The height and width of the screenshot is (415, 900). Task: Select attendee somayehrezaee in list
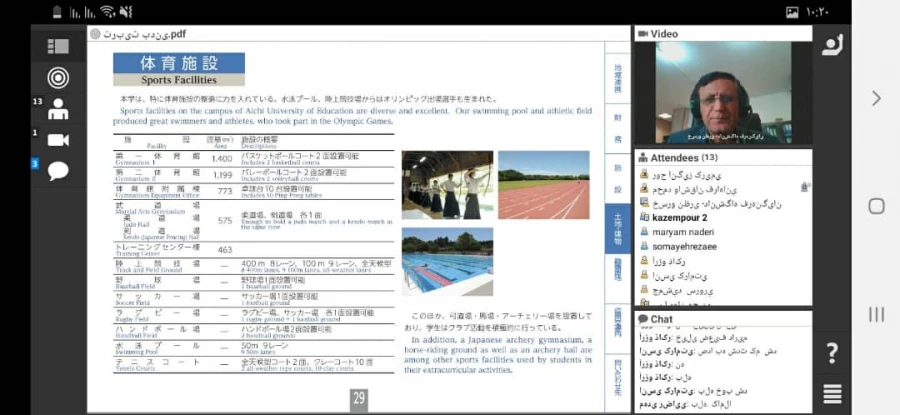coord(685,246)
